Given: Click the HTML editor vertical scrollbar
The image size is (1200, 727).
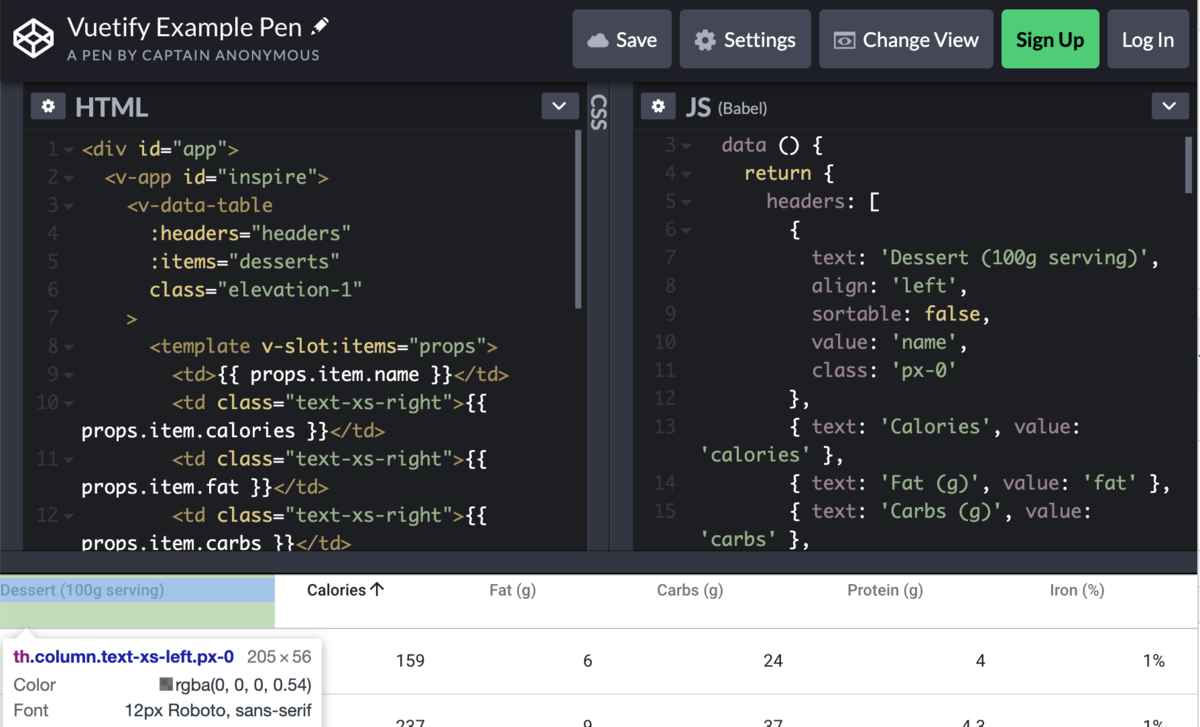Looking at the screenshot, I should point(579,220).
